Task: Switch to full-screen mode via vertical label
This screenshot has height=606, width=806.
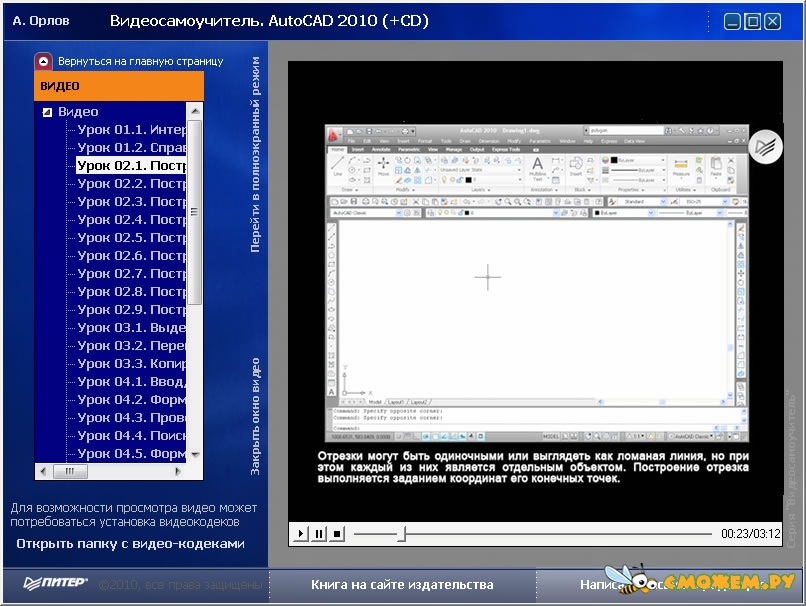Action: pyautogui.click(x=255, y=154)
